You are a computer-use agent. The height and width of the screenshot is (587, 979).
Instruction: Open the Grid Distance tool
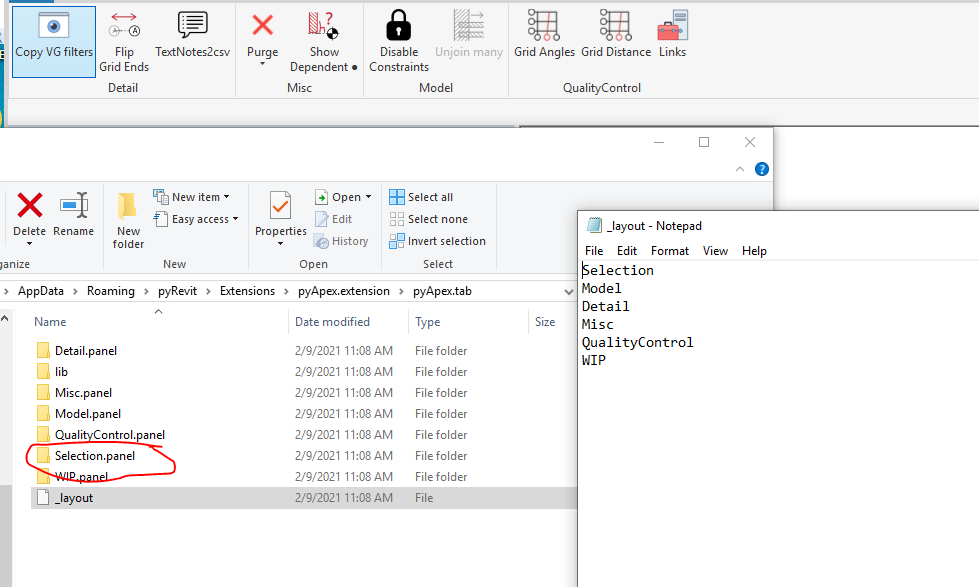tap(615, 40)
